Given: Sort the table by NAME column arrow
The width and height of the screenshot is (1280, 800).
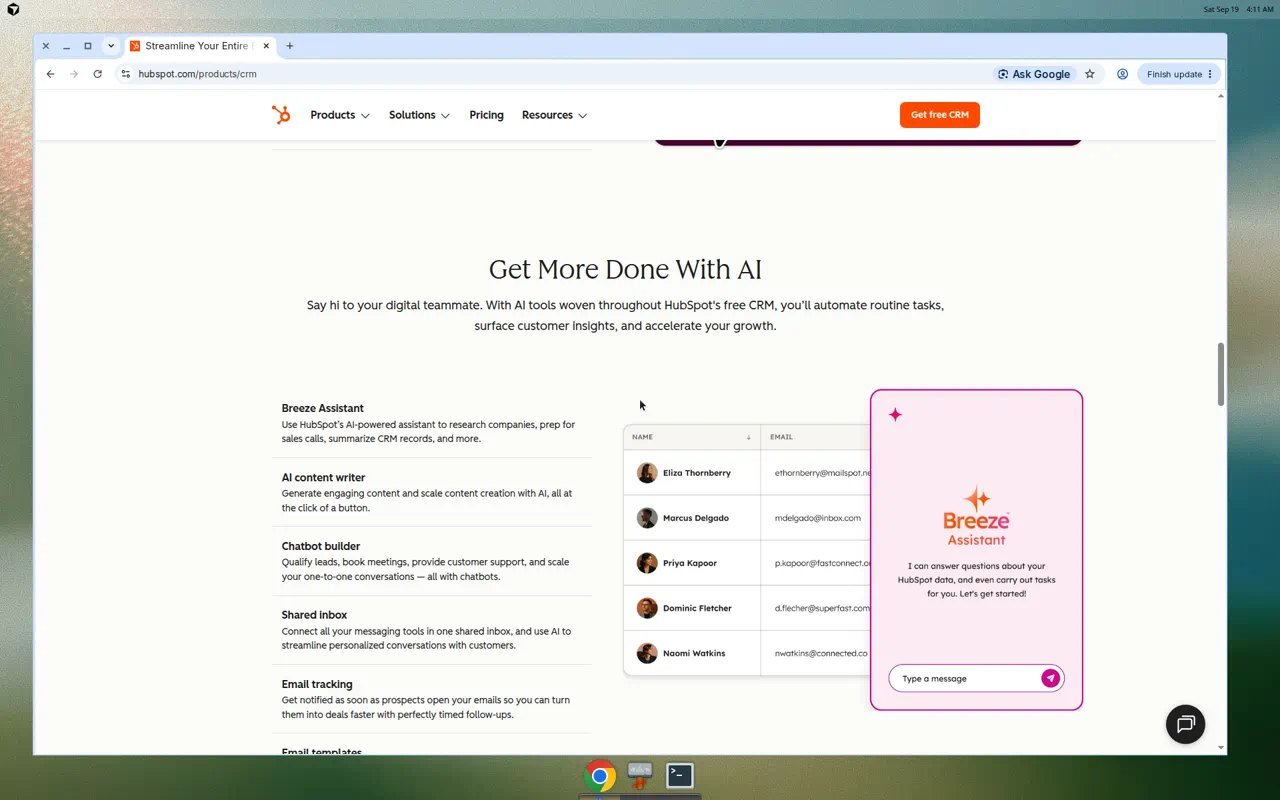Looking at the screenshot, I should tap(748, 437).
